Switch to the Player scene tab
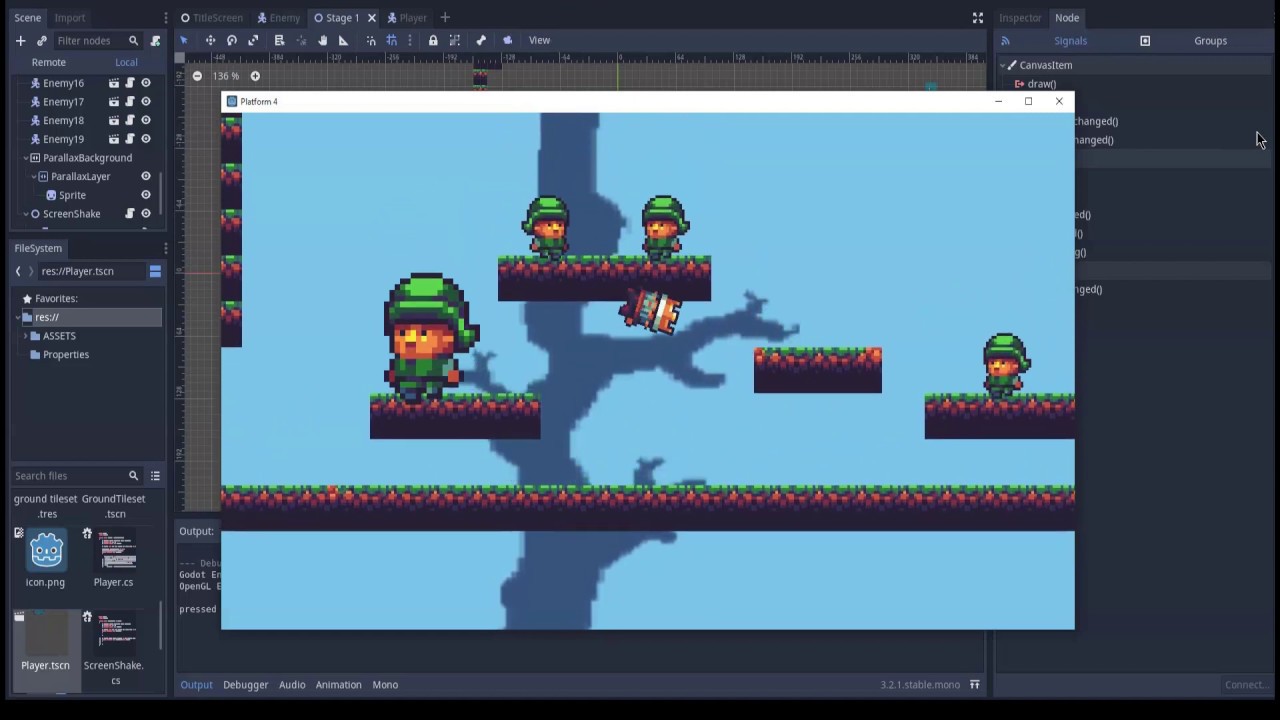 click(x=407, y=18)
